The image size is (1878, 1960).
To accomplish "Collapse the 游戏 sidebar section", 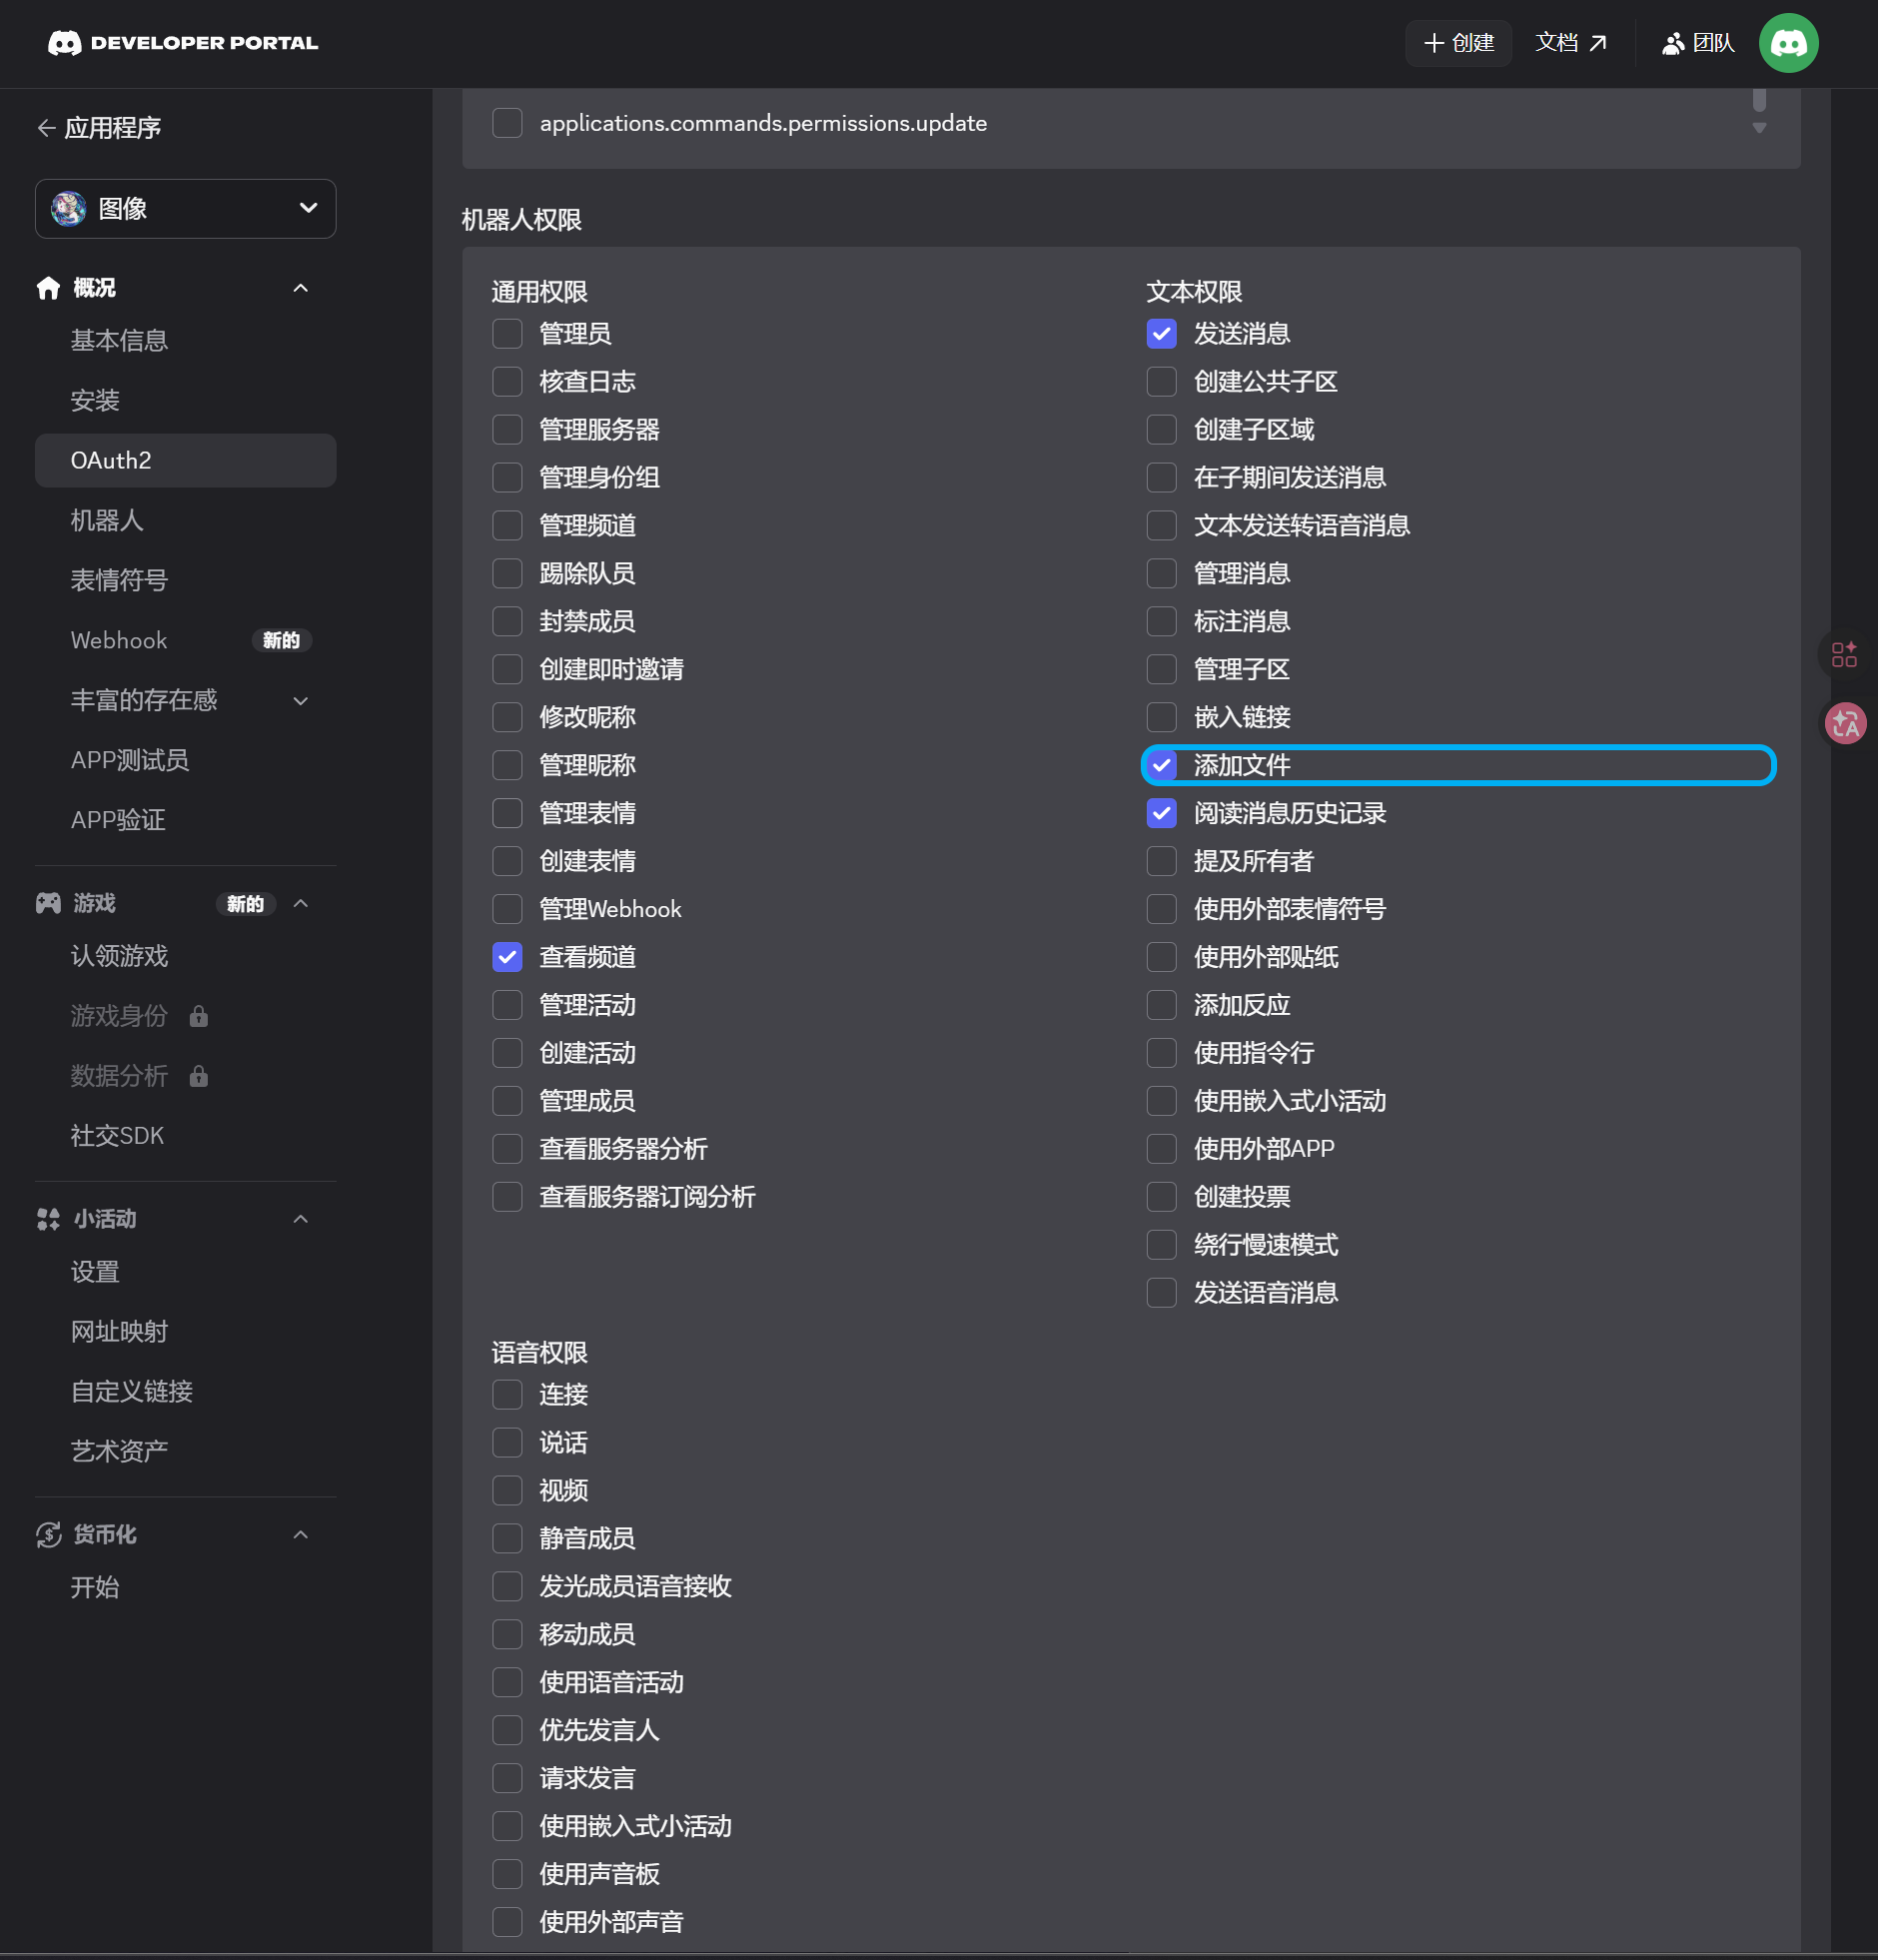I will (300, 904).
